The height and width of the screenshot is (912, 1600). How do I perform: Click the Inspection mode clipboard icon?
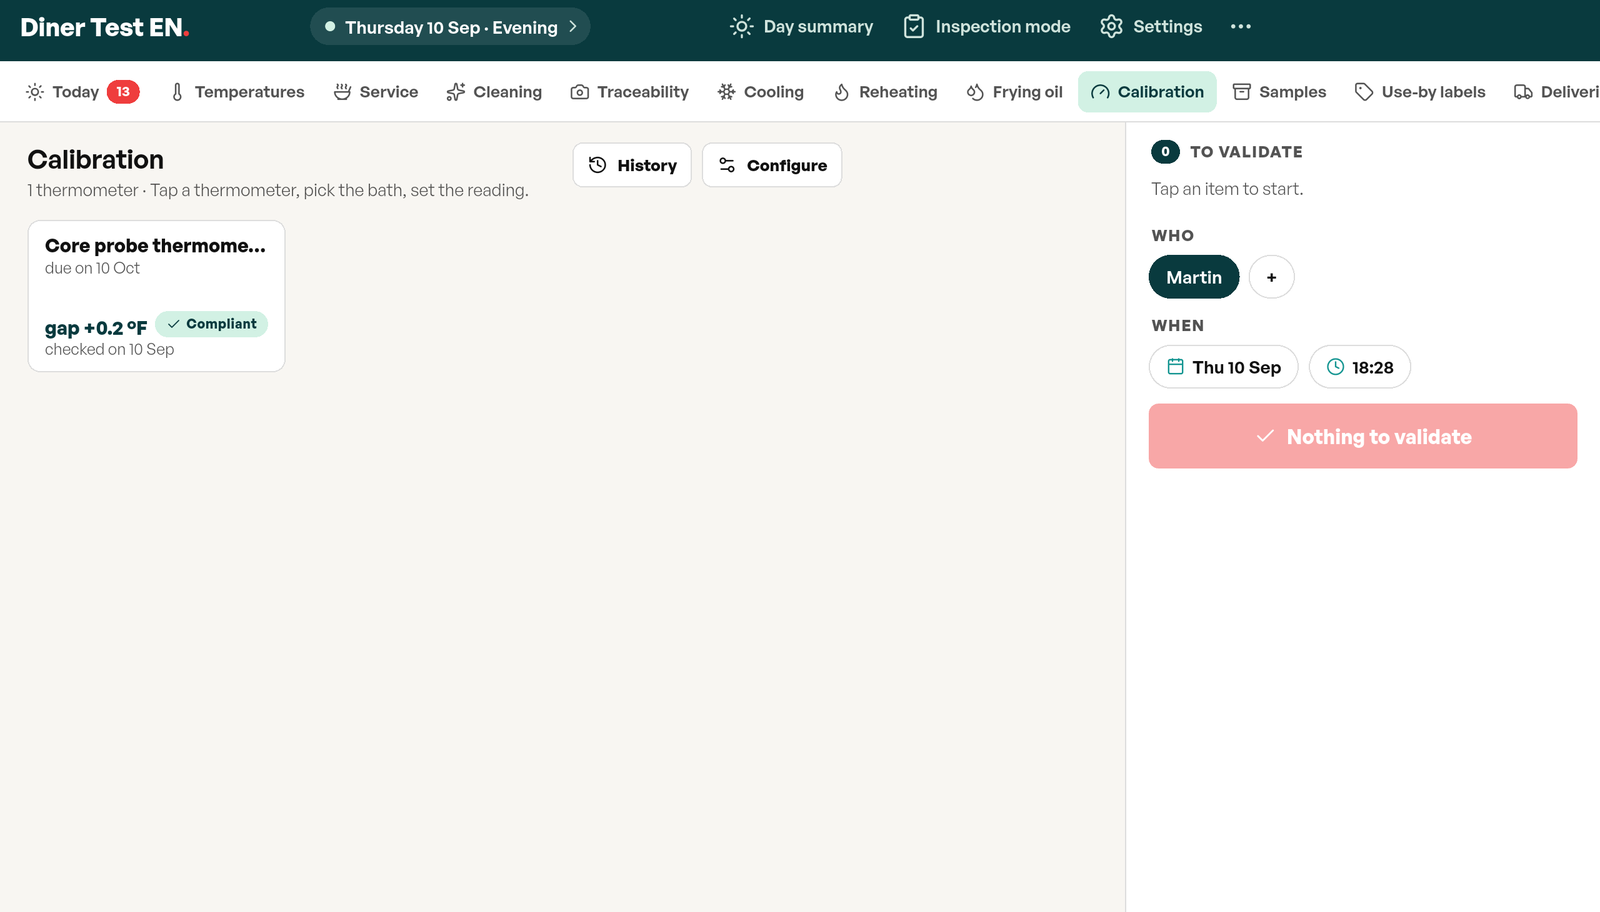coord(914,27)
